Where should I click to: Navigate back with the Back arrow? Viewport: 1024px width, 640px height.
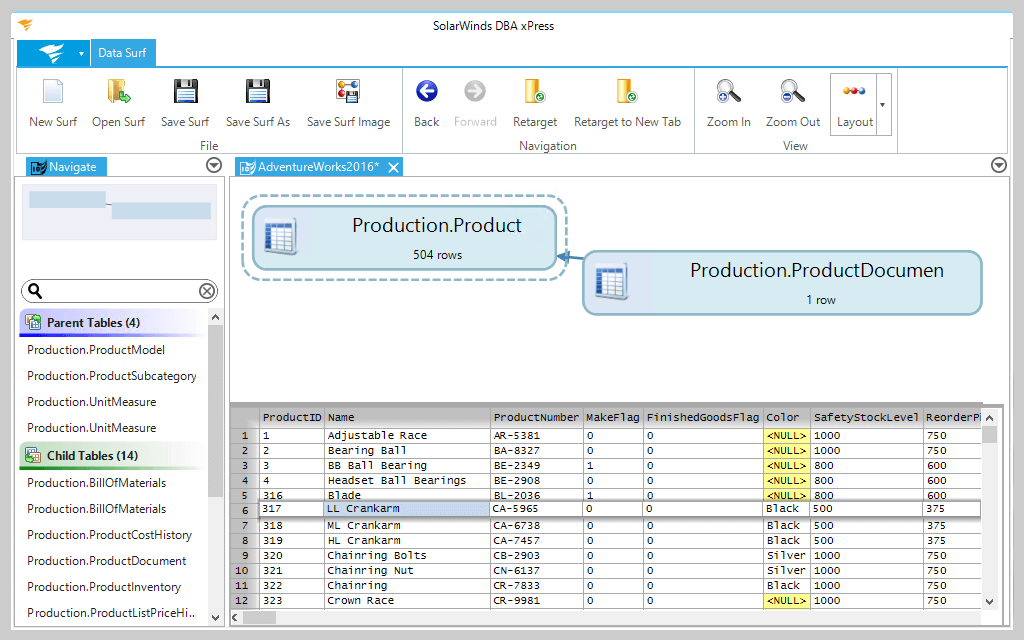[x=427, y=93]
